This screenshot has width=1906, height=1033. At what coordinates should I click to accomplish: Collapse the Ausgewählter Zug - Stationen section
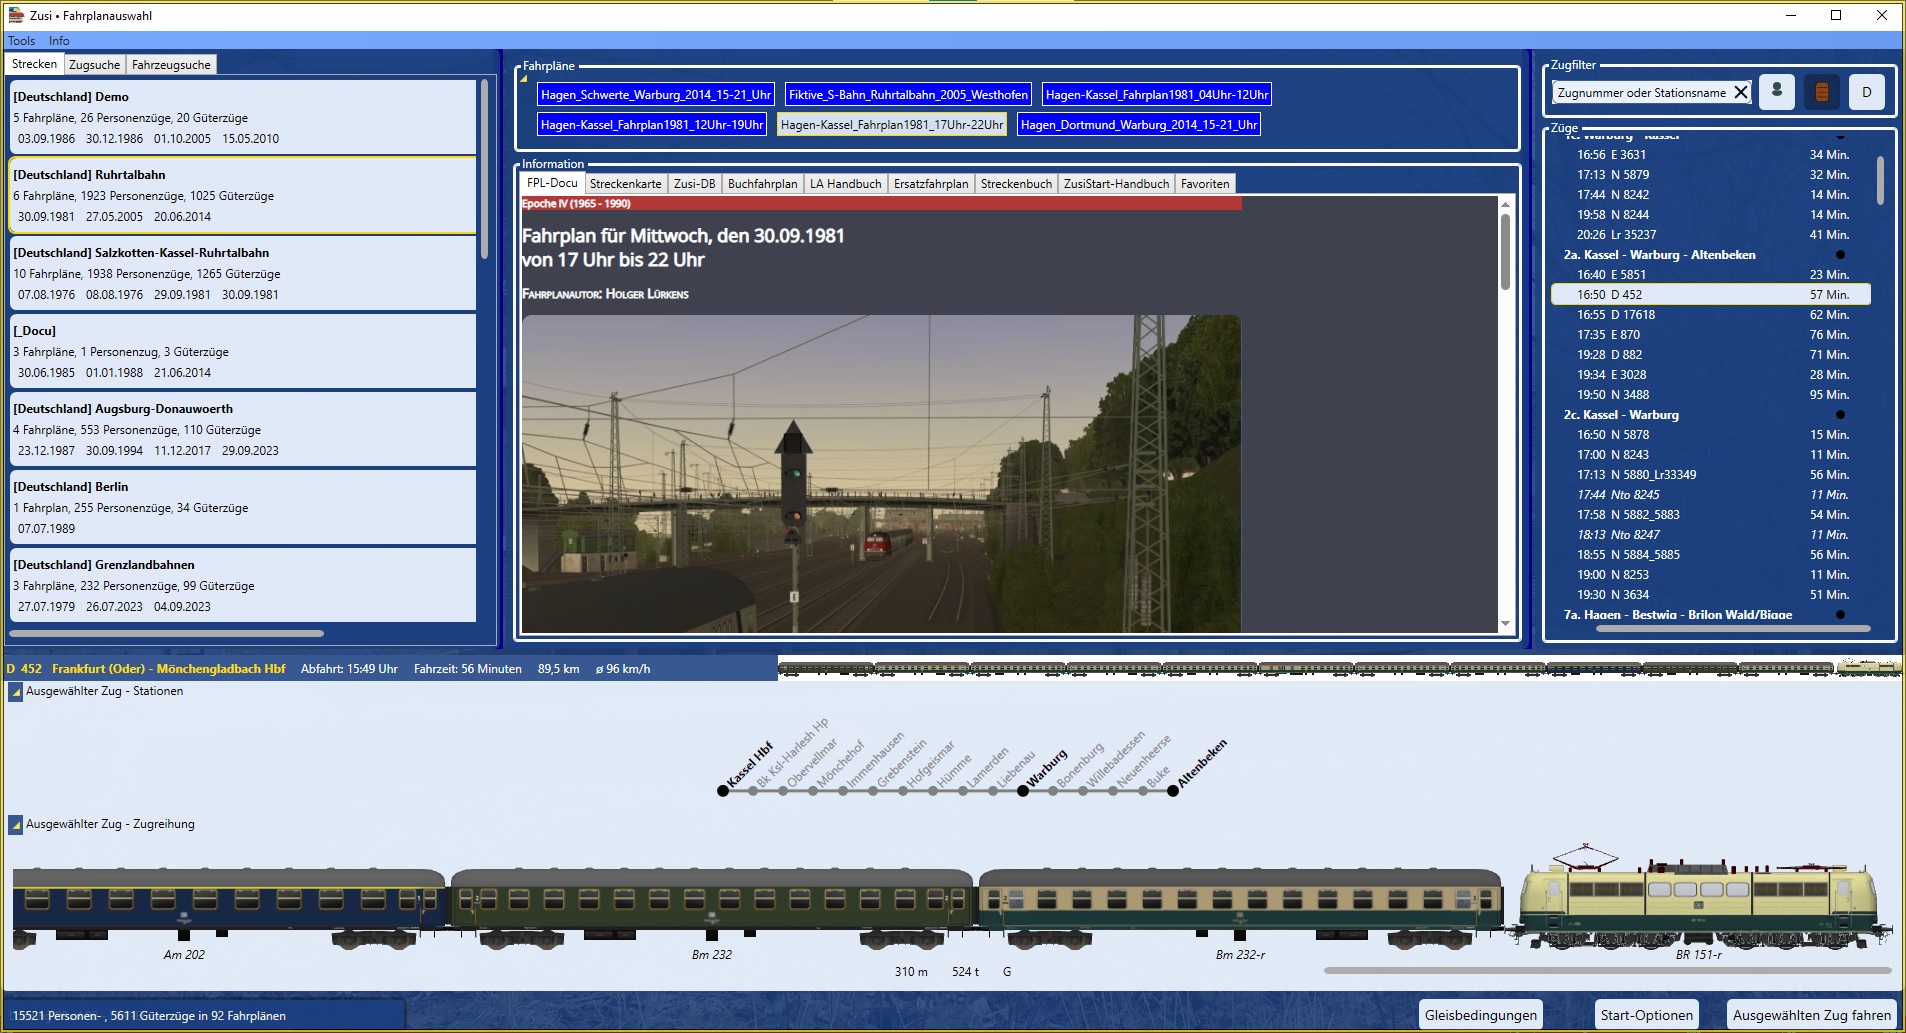pyautogui.click(x=16, y=692)
